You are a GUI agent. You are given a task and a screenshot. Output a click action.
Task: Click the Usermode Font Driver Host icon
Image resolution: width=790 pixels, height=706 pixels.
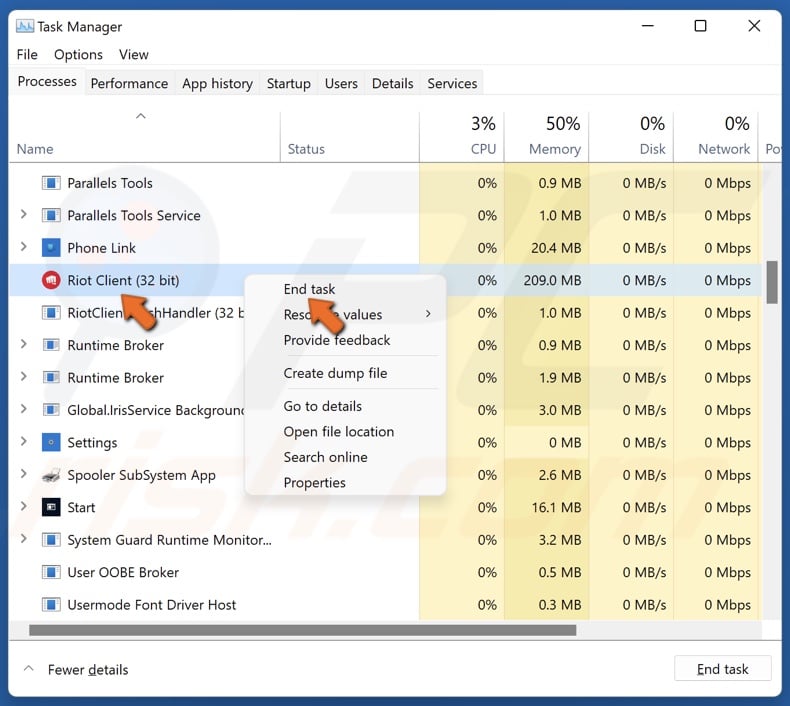pyautogui.click(x=51, y=605)
